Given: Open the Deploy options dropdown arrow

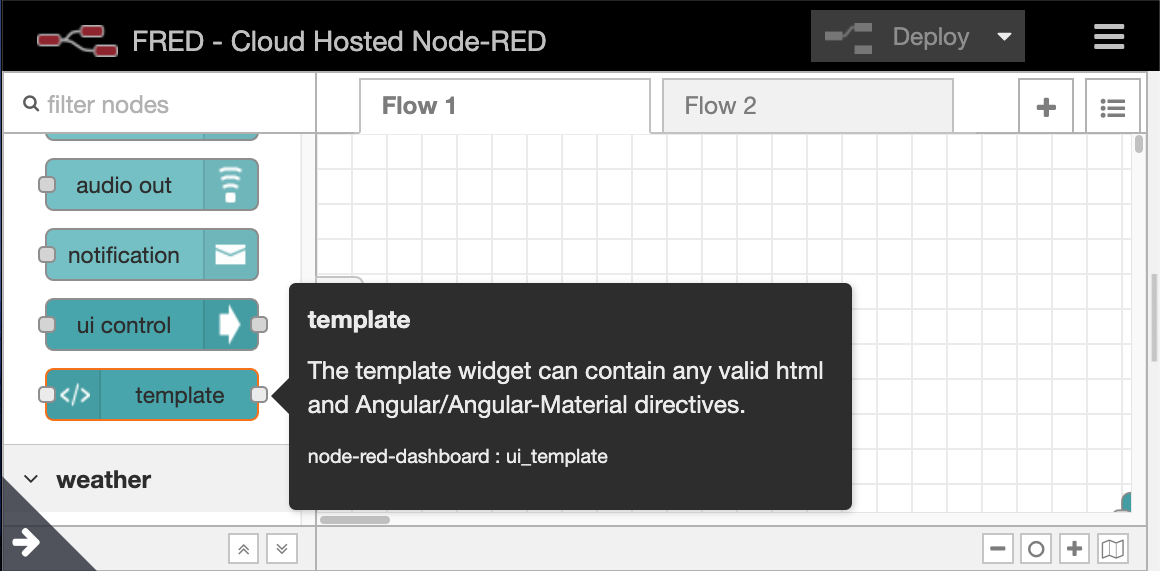Looking at the screenshot, I should pyautogui.click(x=1004, y=36).
